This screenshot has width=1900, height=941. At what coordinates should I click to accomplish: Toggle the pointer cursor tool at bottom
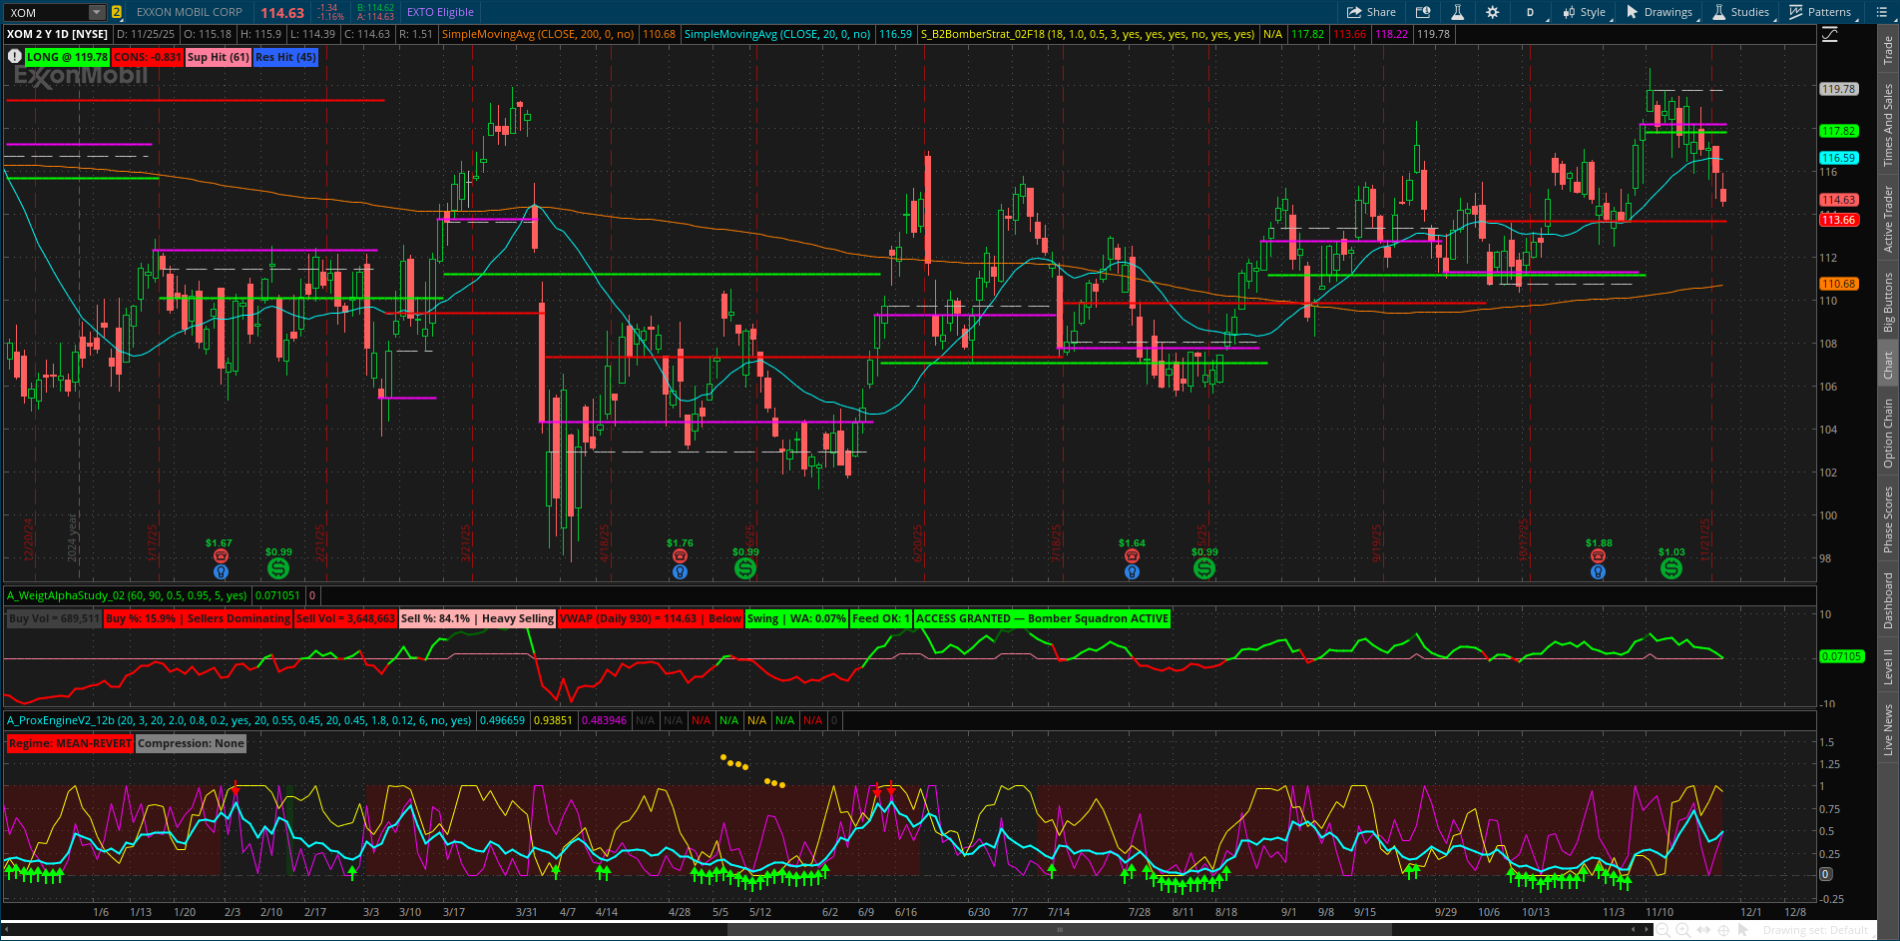click(1745, 930)
